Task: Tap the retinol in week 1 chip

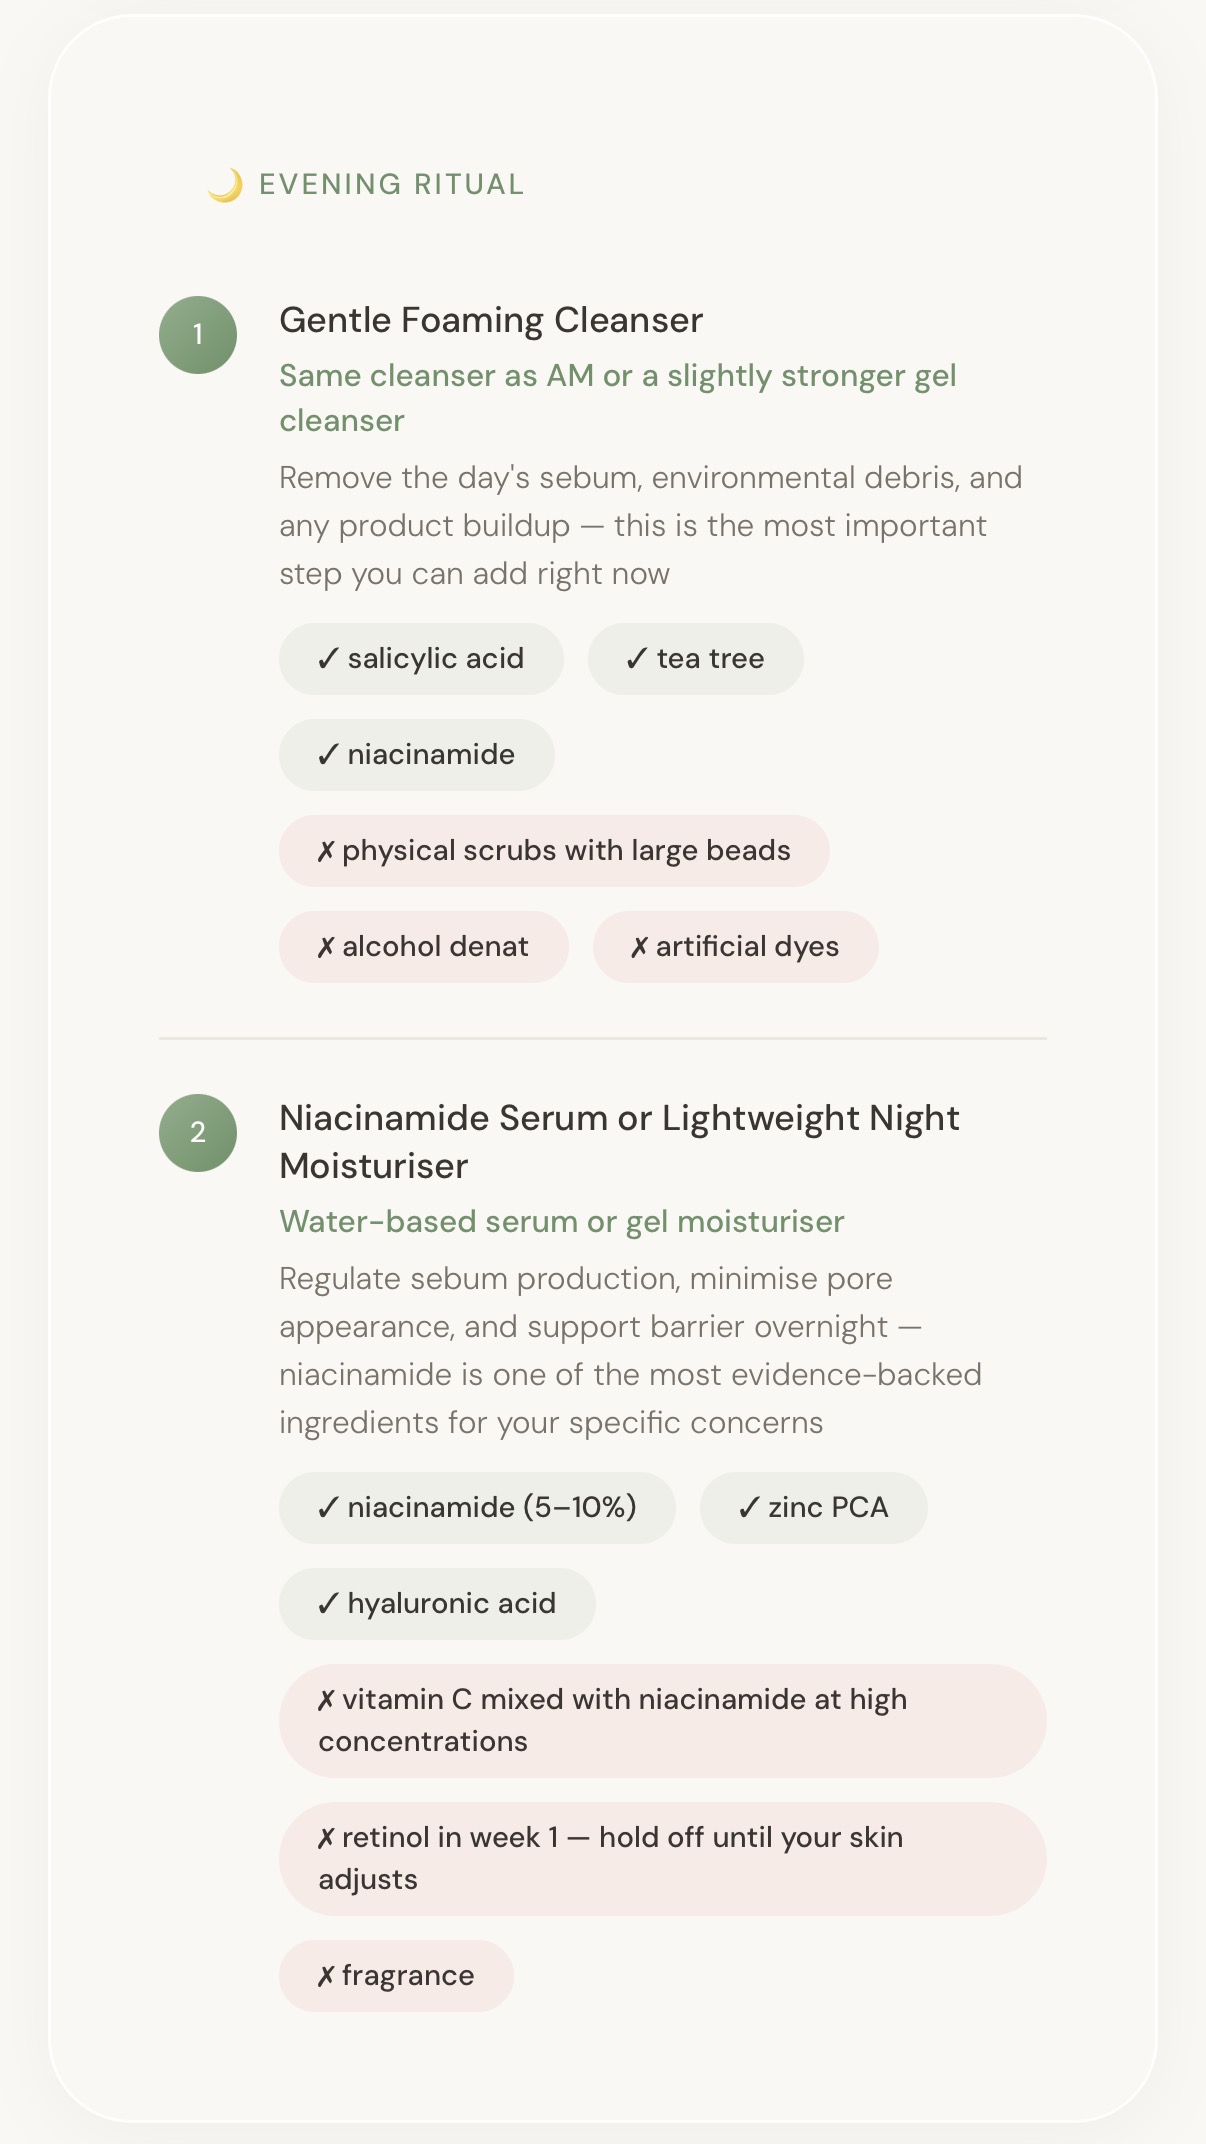Action: click(662, 1859)
